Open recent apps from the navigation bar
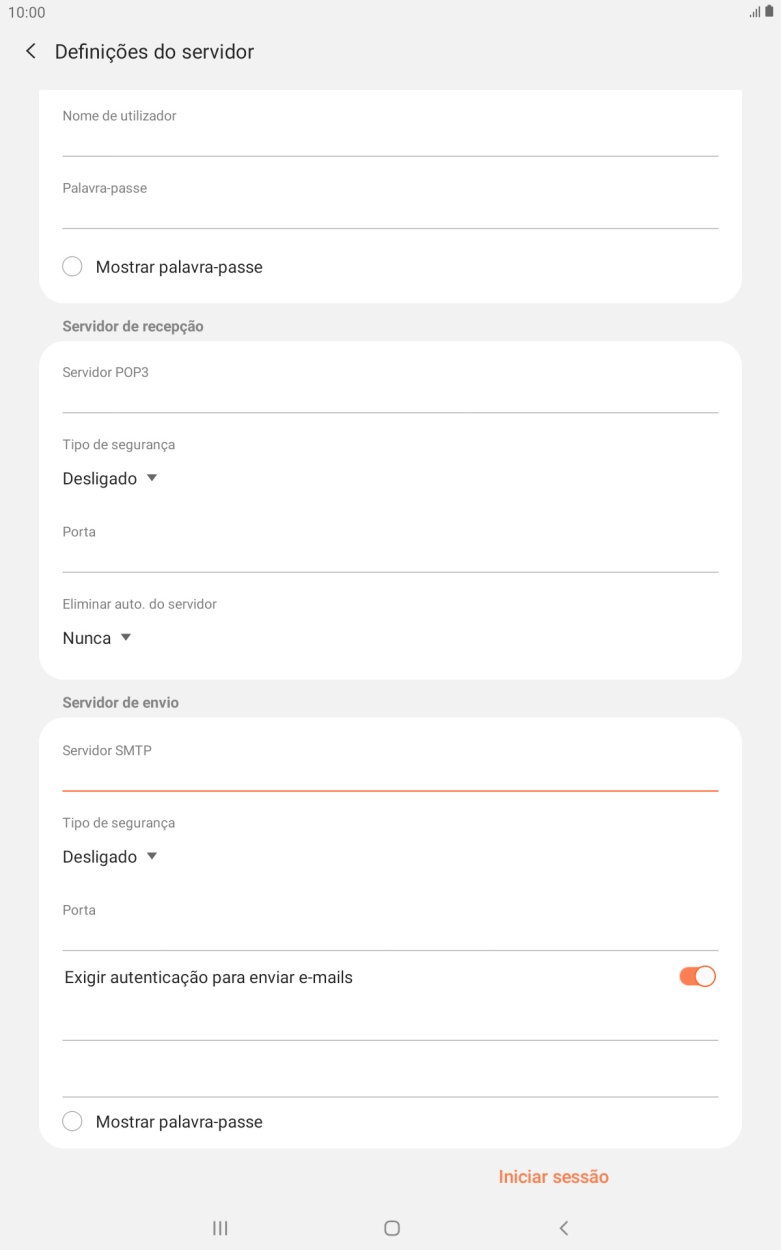The height and width of the screenshot is (1250, 781). (x=219, y=1227)
